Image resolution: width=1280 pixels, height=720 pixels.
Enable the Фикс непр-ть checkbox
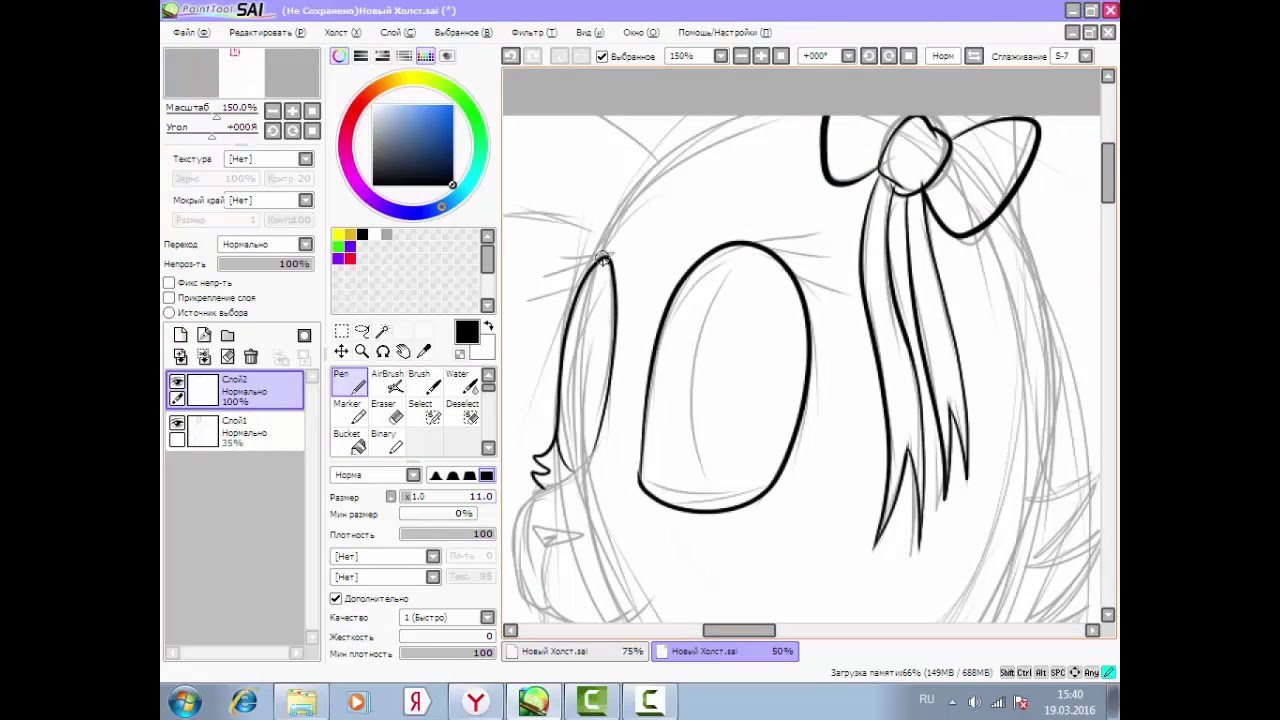169,283
